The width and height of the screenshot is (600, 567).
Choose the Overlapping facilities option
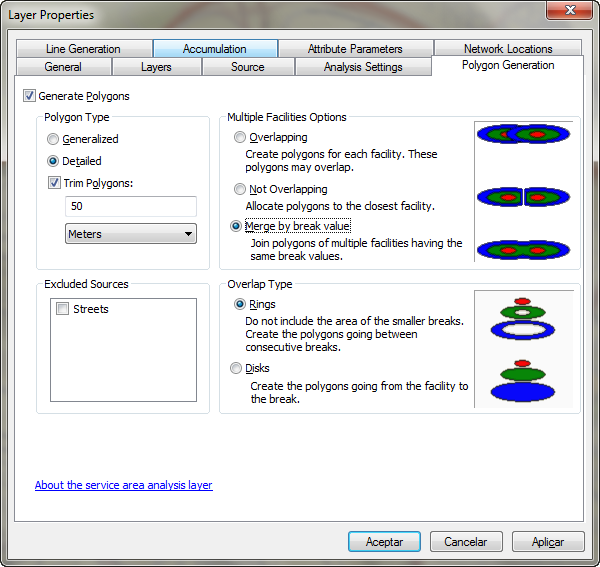[x=239, y=137]
